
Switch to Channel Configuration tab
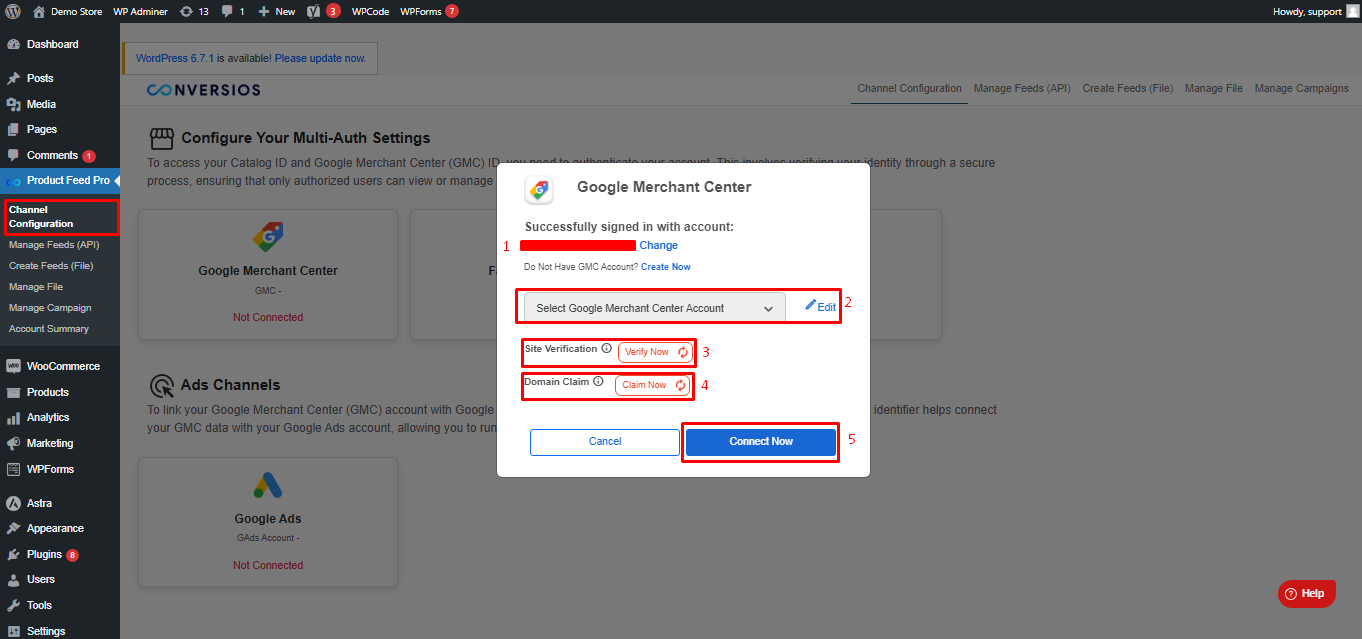[909, 88]
